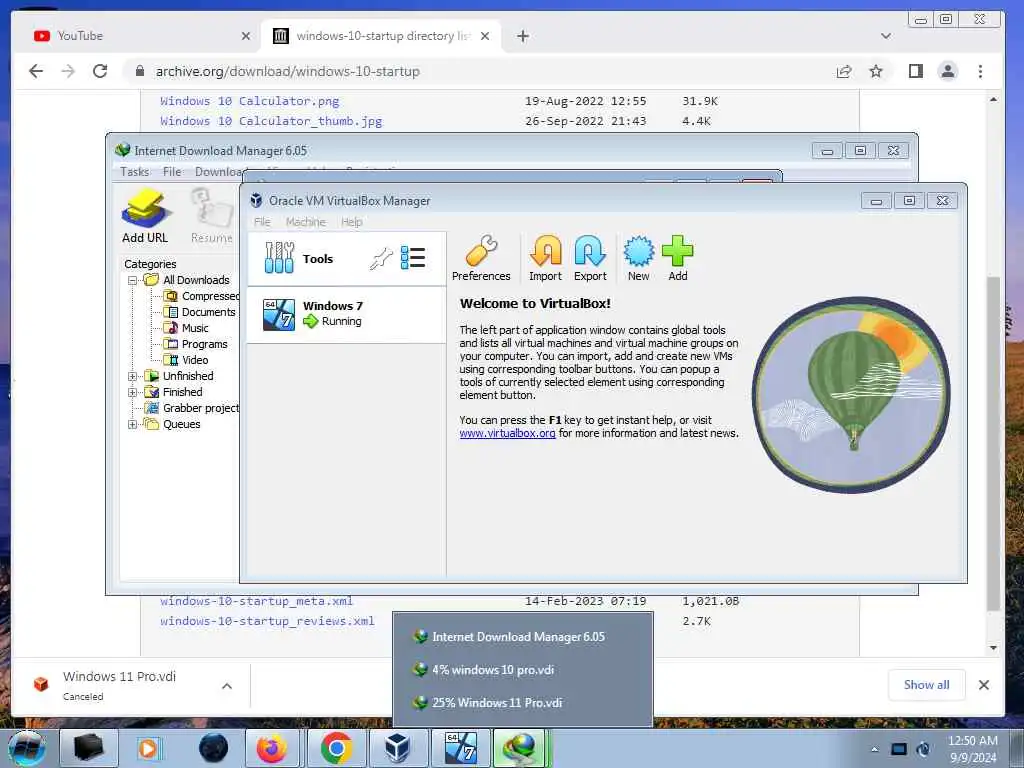Close the YouTube tab
This screenshot has width=1024, height=768.
coord(246,36)
